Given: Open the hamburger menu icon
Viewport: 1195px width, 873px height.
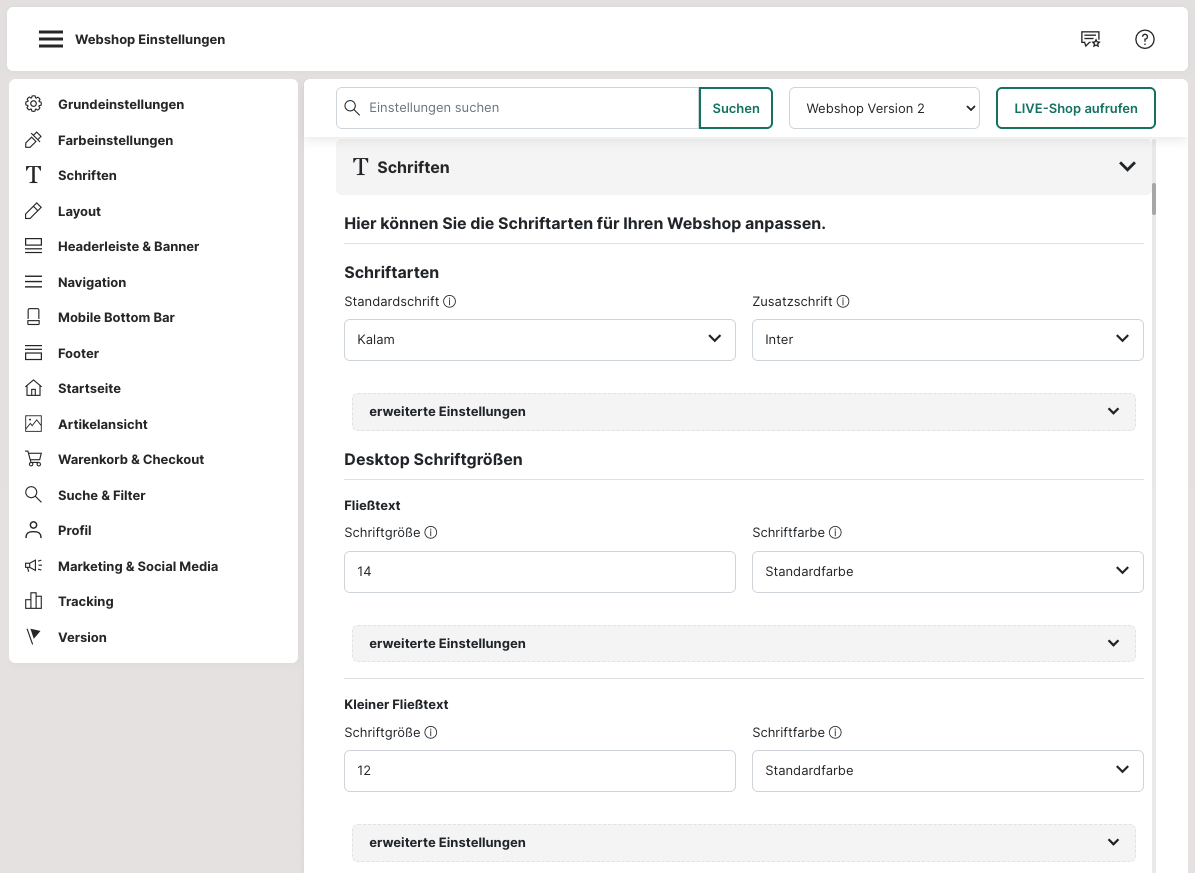Looking at the screenshot, I should pyautogui.click(x=51, y=39).
